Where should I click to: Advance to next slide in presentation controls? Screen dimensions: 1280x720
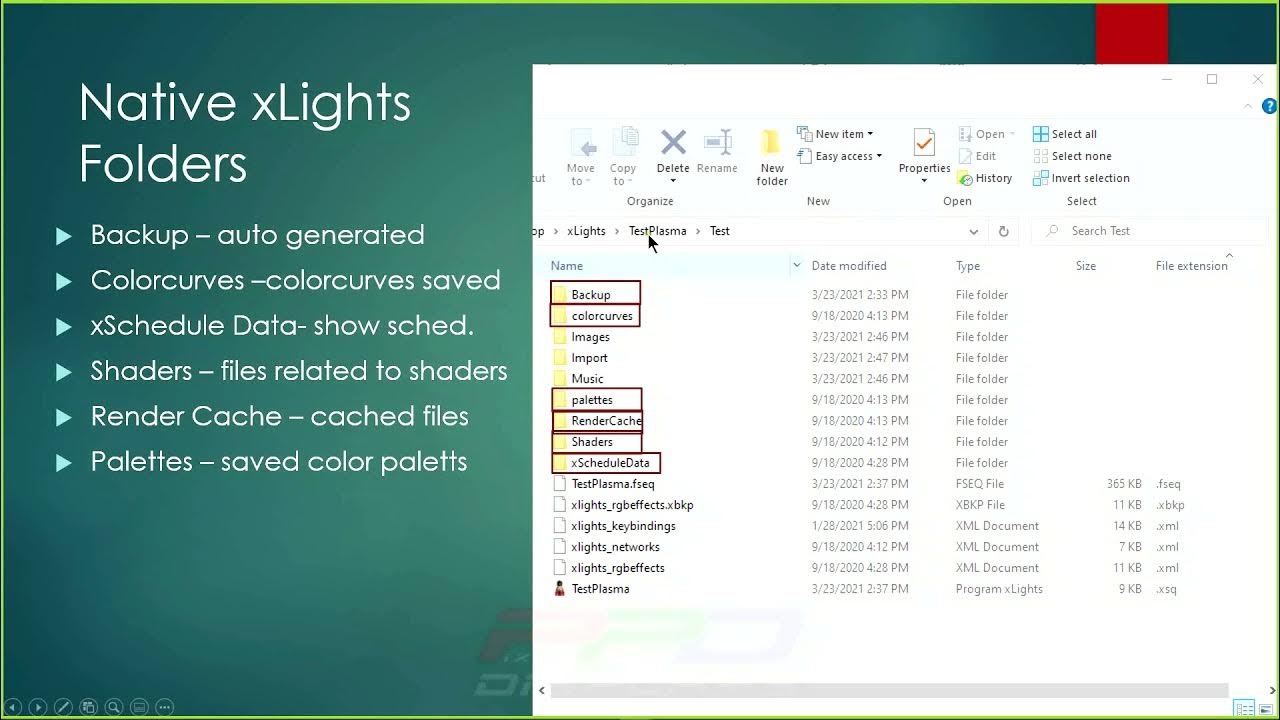pyautogui.click(x=38, y=707)
